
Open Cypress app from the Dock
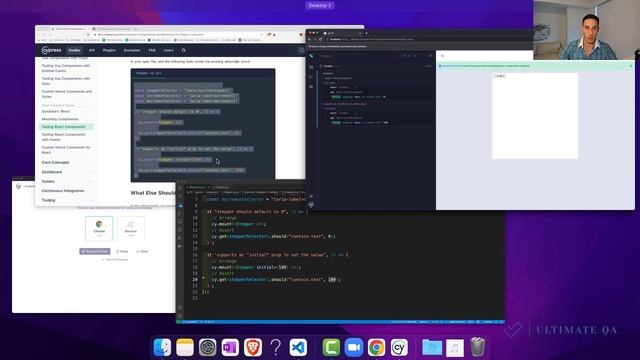click(x=399, y=347)
